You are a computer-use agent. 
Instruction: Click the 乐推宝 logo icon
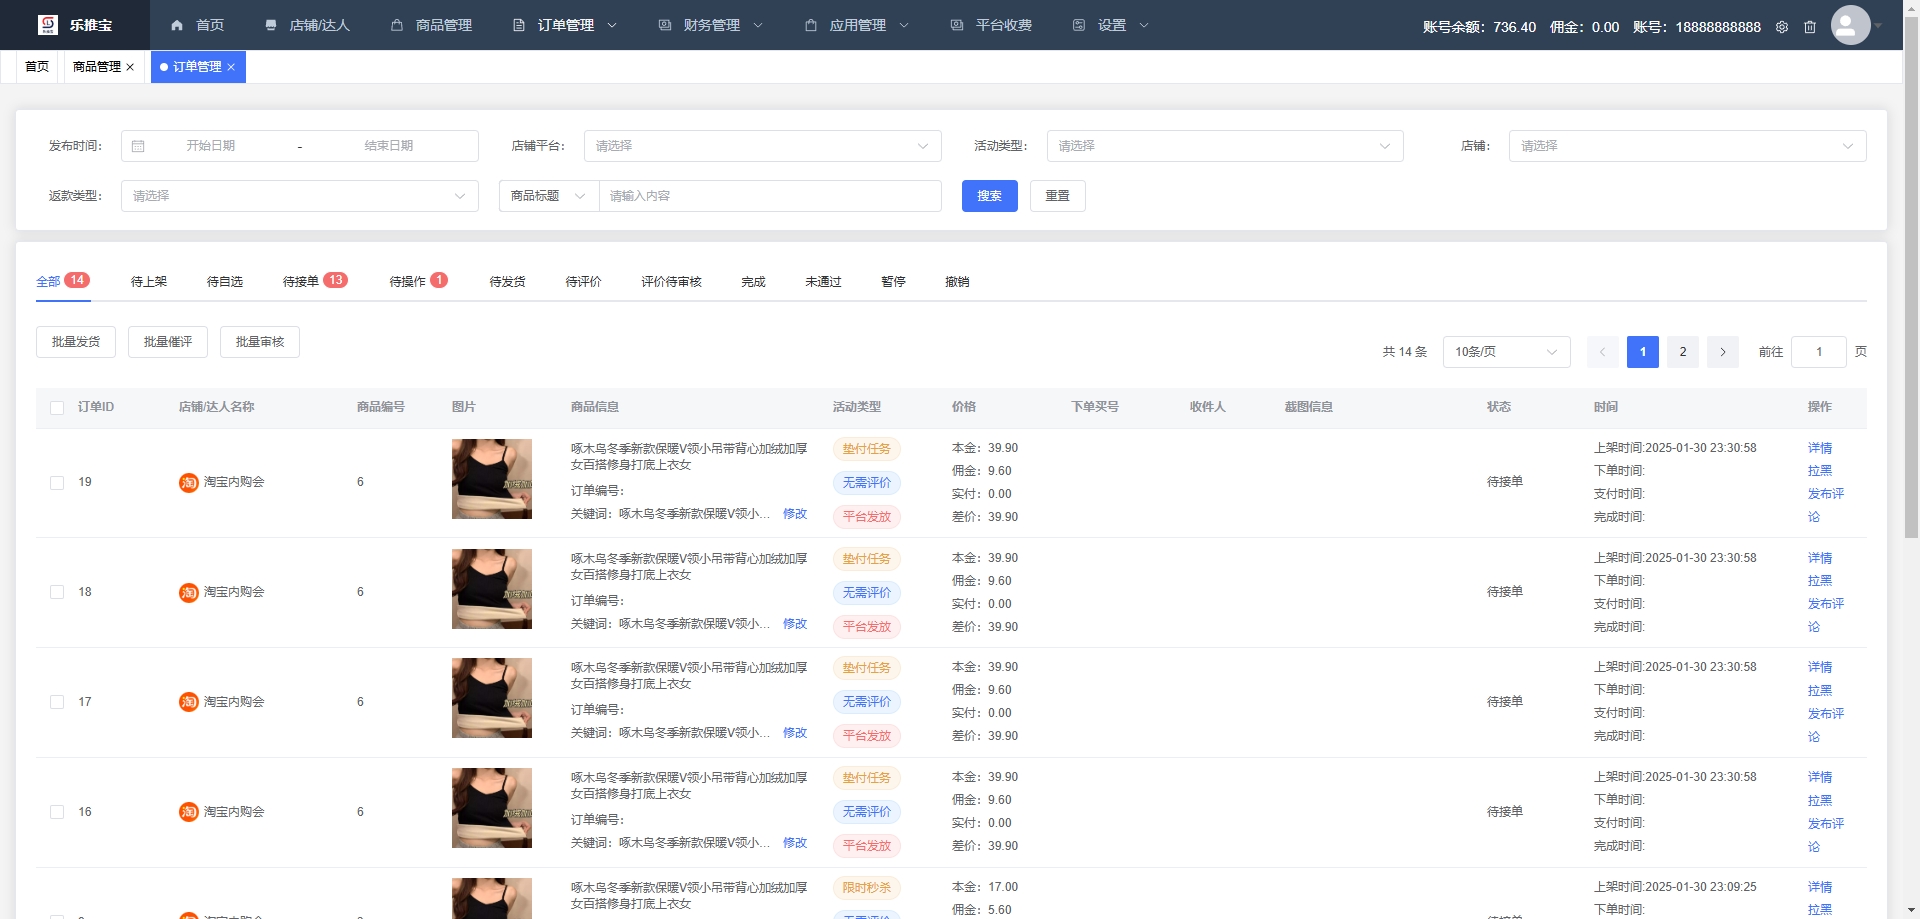point(48,25)
